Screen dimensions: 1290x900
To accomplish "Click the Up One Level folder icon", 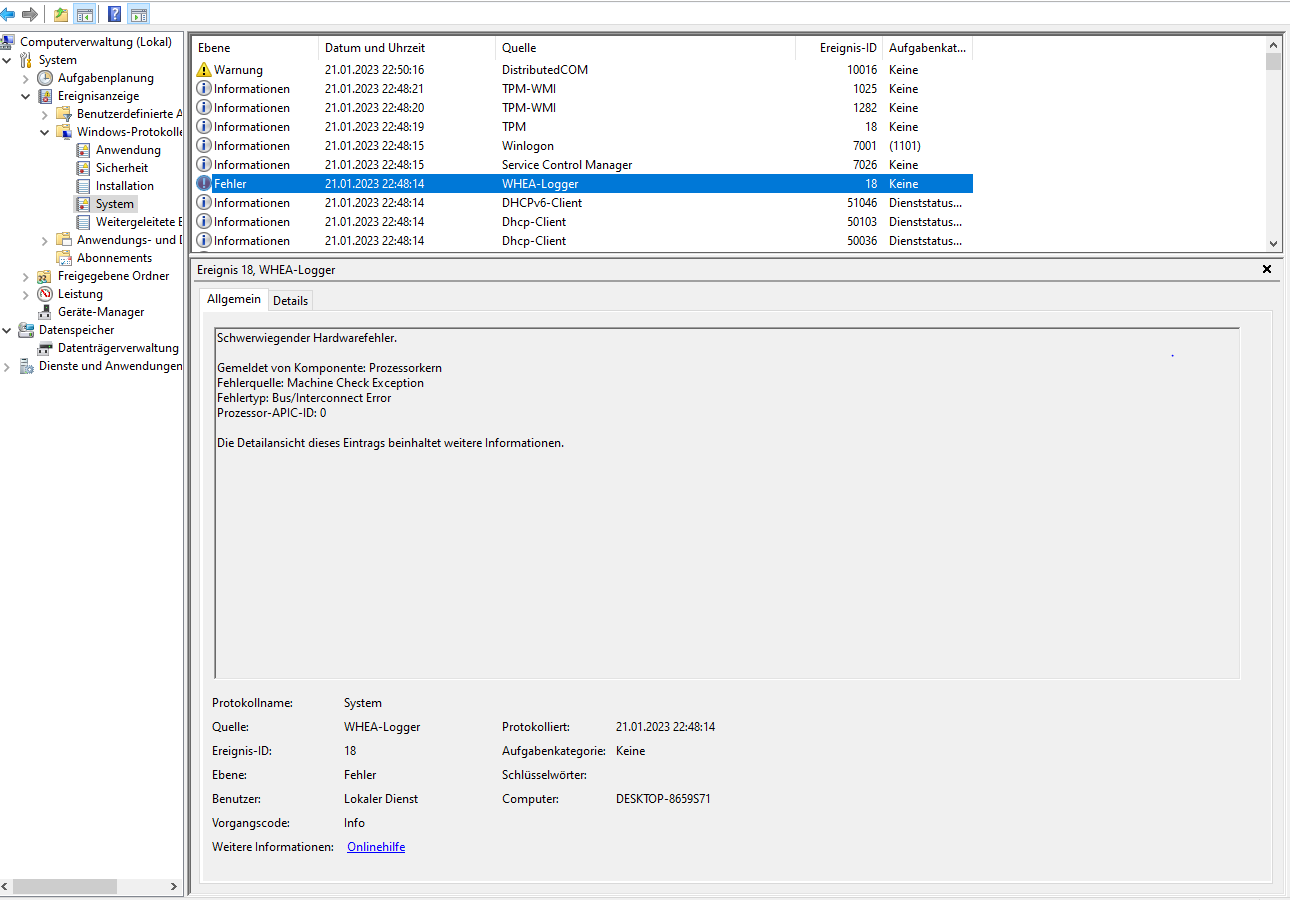I will pos(61,14).
